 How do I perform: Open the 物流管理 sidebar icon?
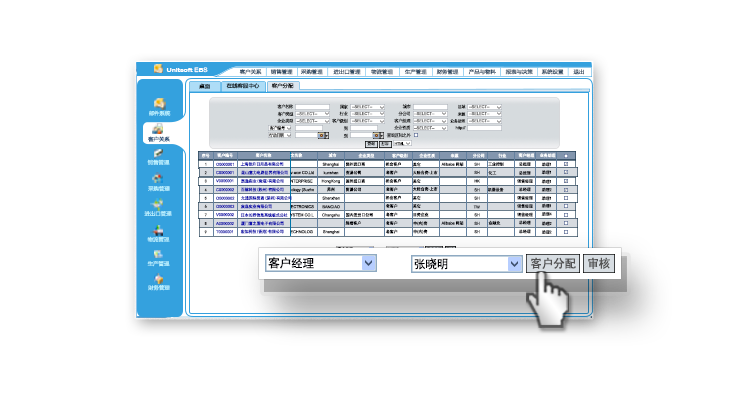point(160,233)
